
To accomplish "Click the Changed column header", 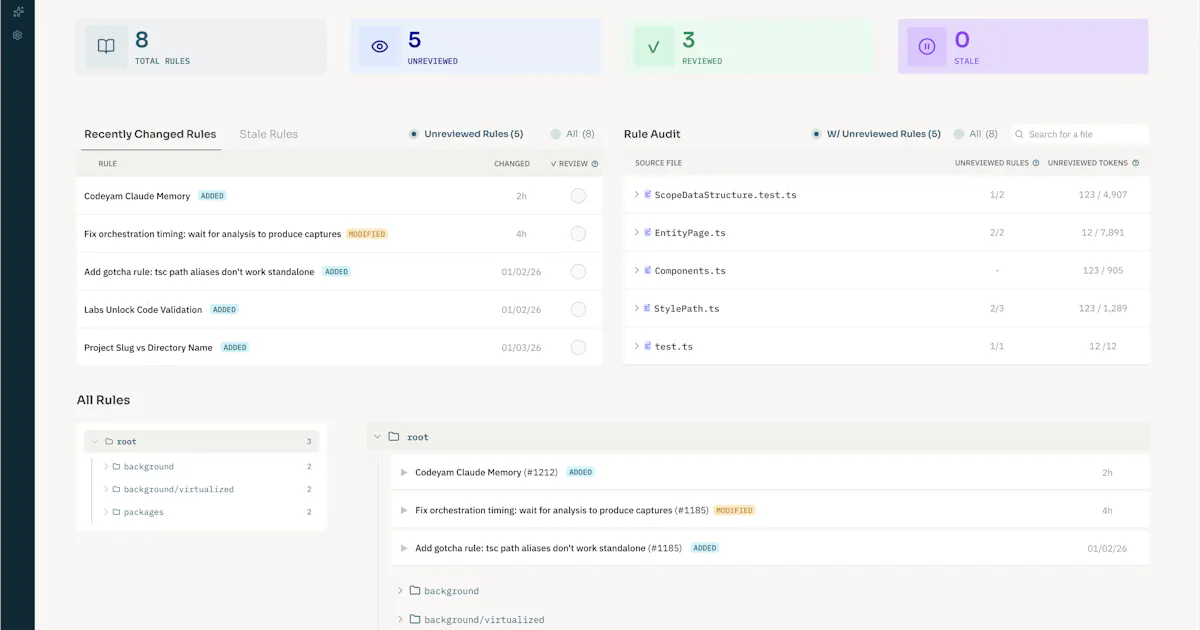I will pos(512,164).
